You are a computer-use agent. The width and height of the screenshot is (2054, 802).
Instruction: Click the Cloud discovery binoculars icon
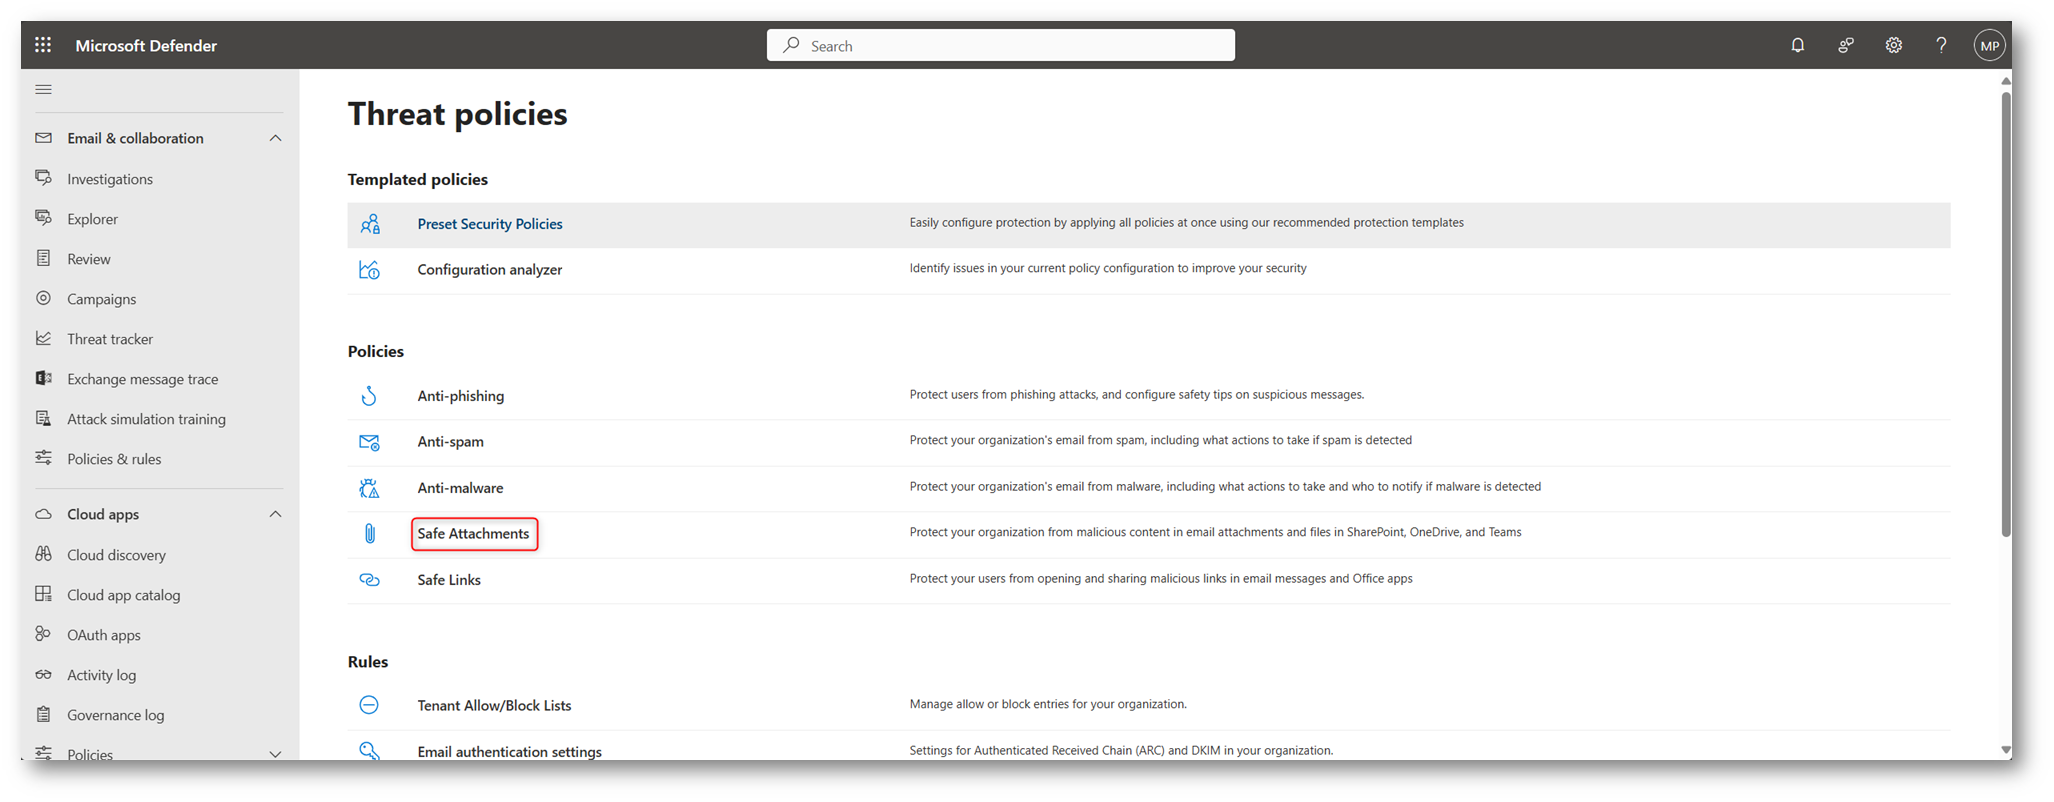(43, 554)
